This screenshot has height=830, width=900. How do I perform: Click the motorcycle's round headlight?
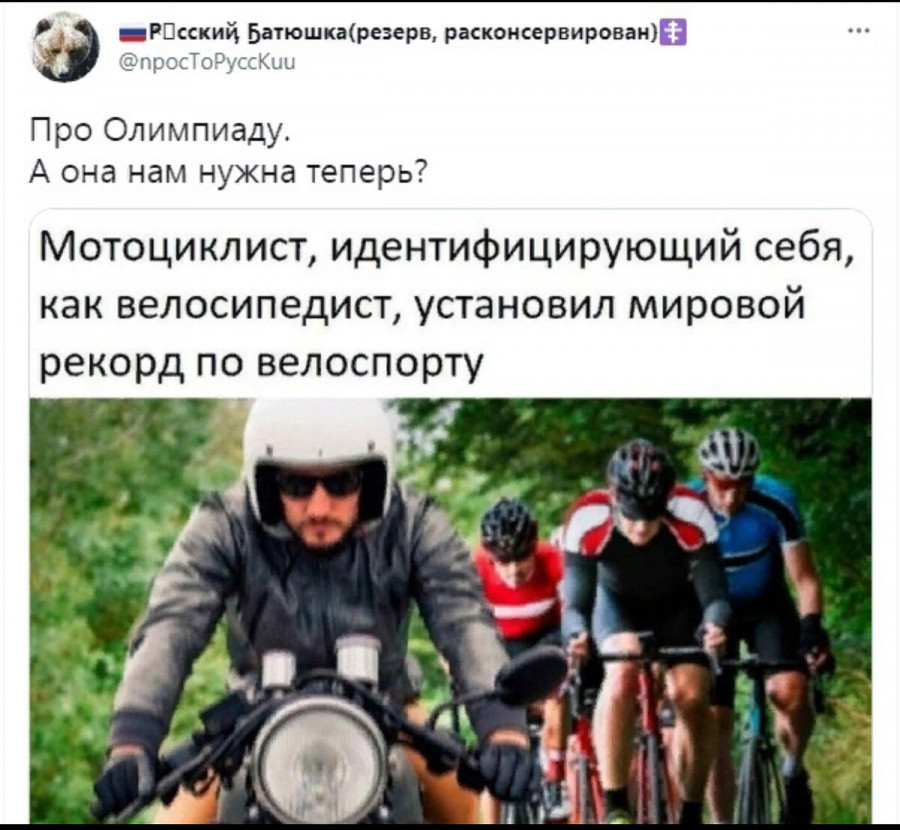pyautogui.click(x=320, y=759)
